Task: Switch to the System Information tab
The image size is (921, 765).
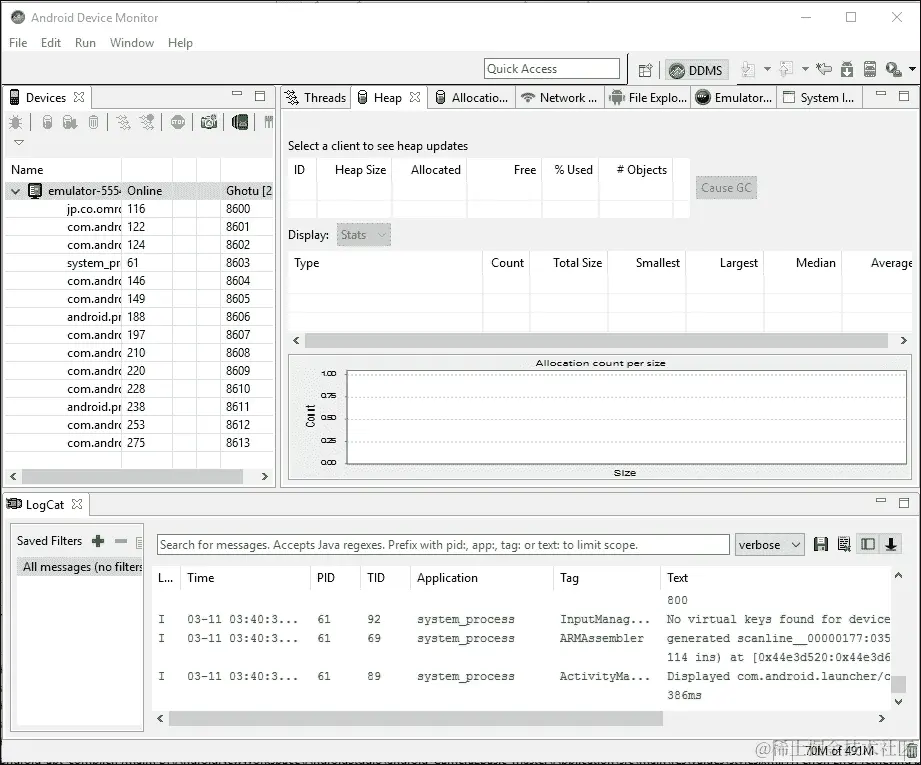Action: point(820,98)
